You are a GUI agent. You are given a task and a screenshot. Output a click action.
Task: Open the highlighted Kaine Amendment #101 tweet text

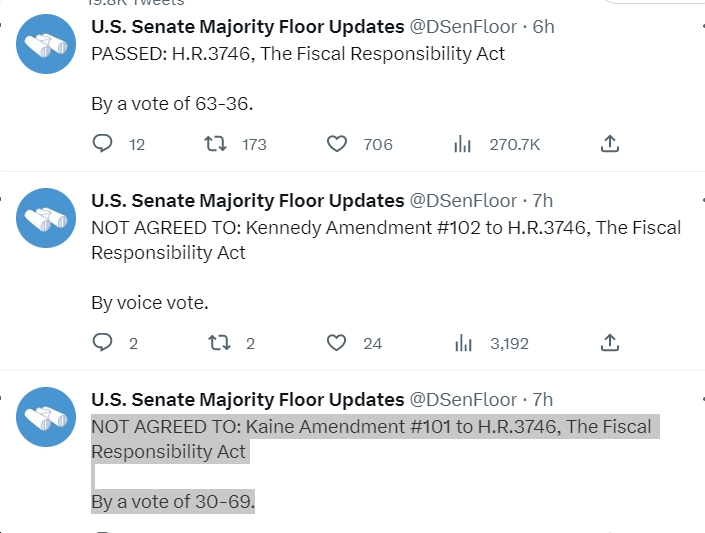[x=375, y=464]
